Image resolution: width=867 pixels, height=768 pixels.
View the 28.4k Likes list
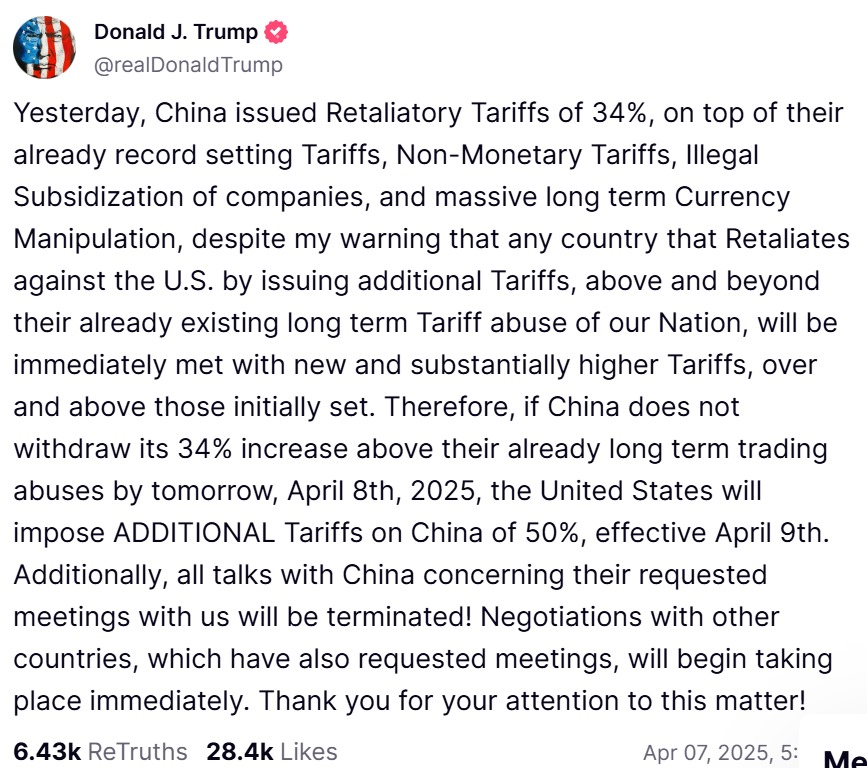pos(271,751)
